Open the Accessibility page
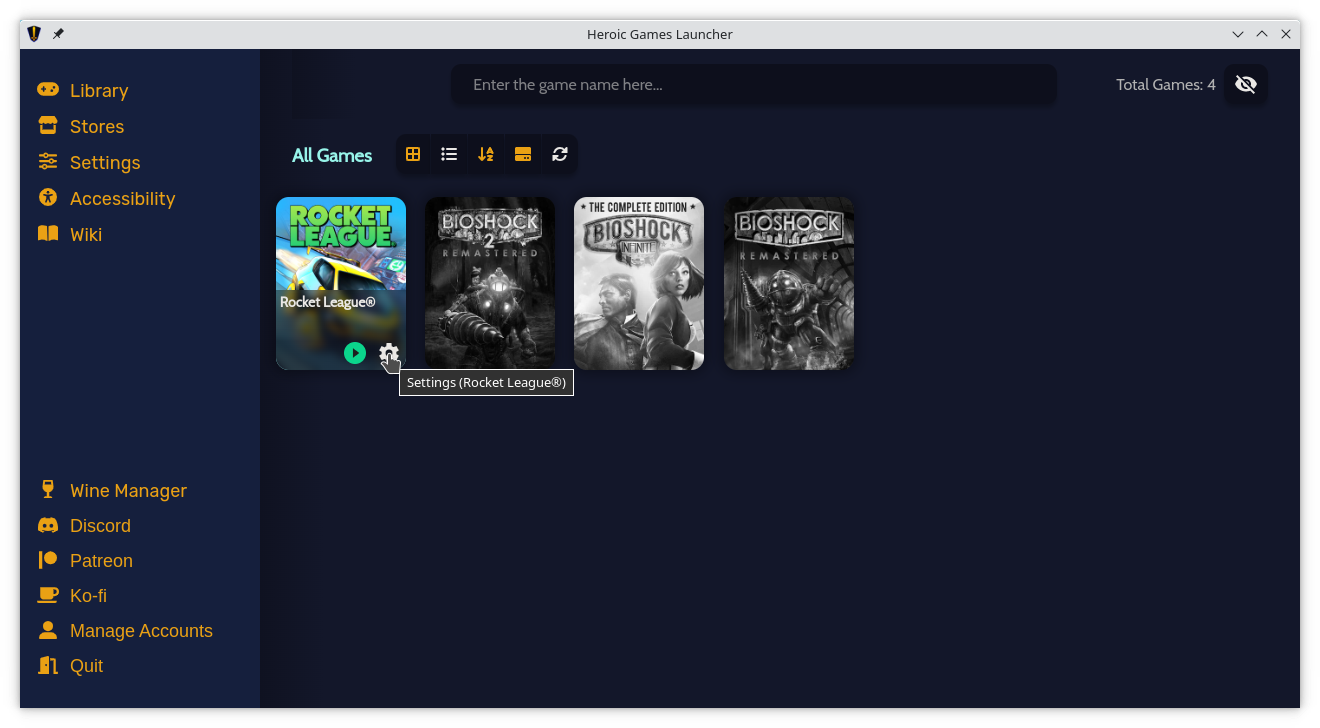 pyautogui.click(x=122, y=199)
